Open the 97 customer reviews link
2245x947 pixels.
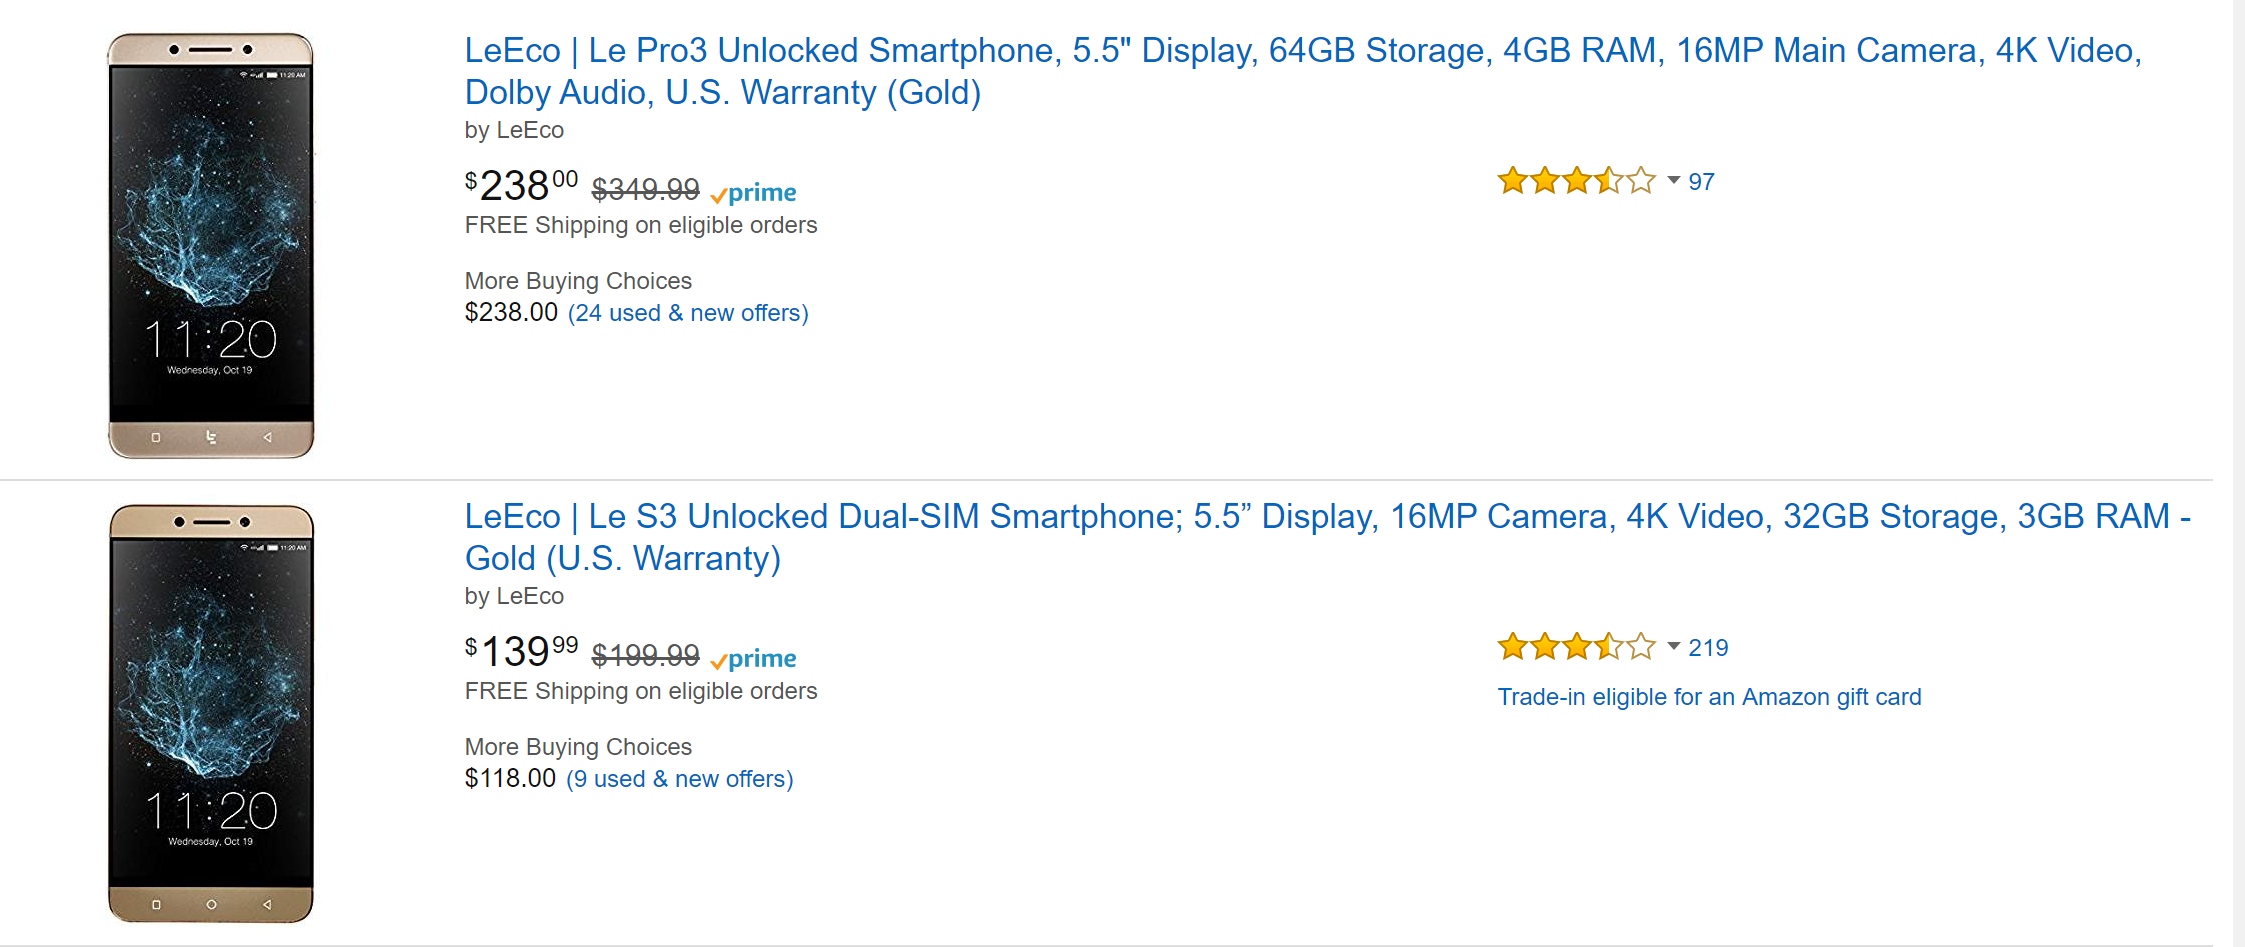click(1701, 182)
